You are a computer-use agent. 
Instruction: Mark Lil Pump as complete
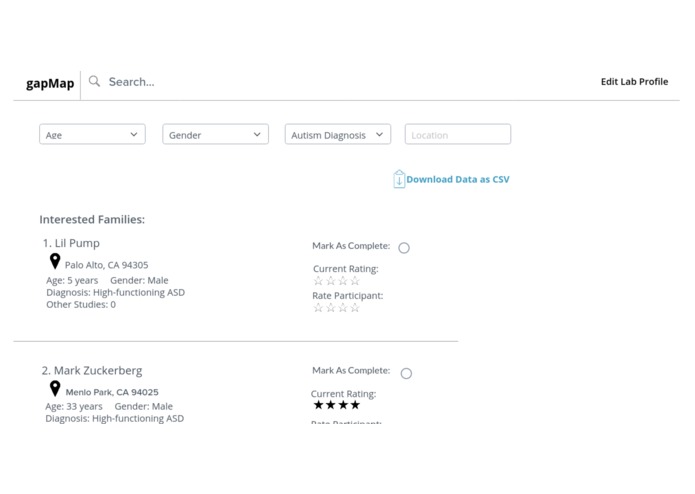[x=404, y=248]
